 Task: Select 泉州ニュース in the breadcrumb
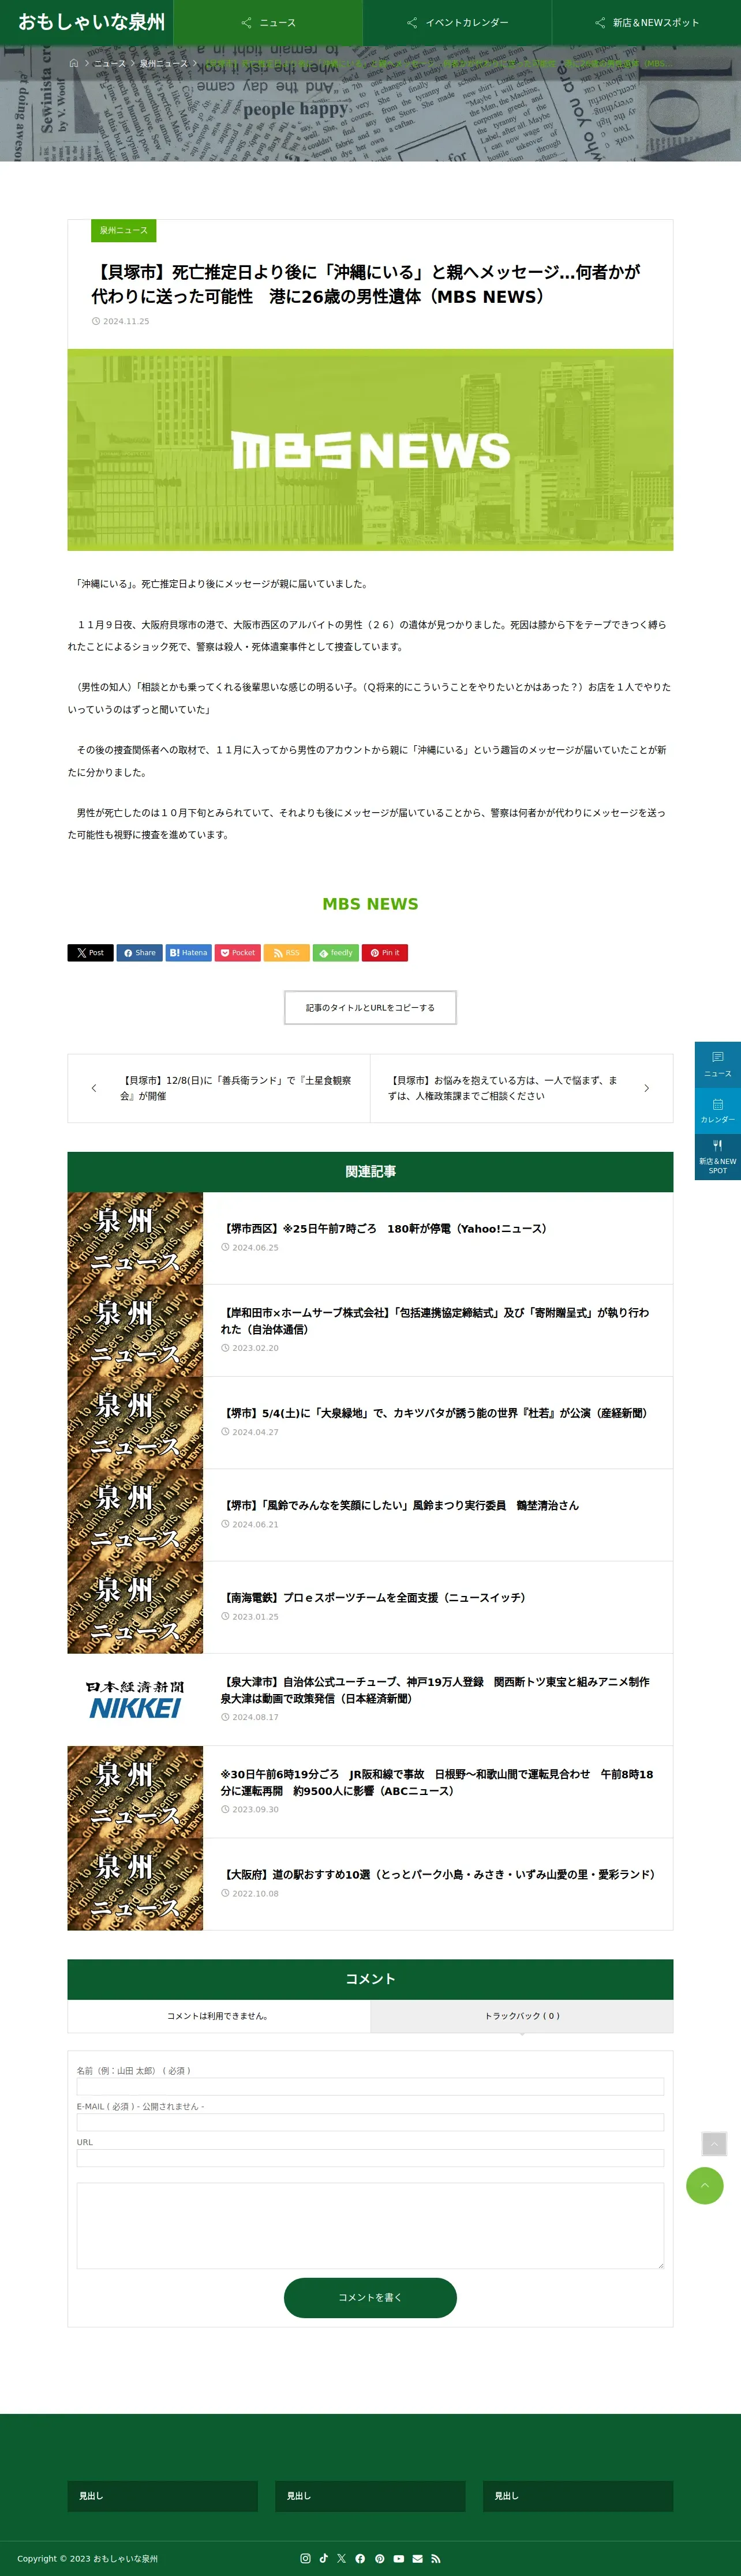click(163, 63)
